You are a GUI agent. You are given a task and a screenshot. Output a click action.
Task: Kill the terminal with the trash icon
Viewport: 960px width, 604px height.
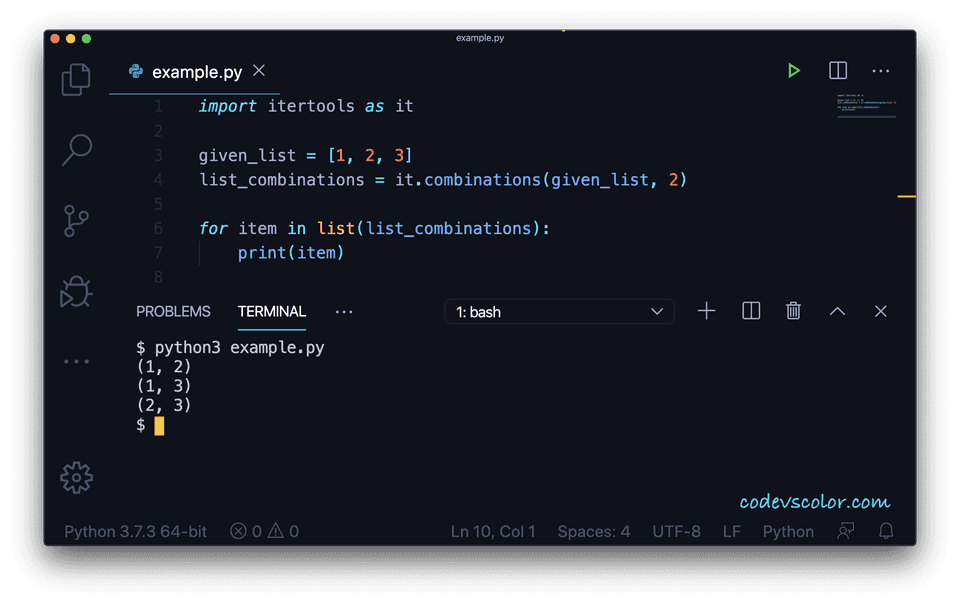tap(793, 311)
